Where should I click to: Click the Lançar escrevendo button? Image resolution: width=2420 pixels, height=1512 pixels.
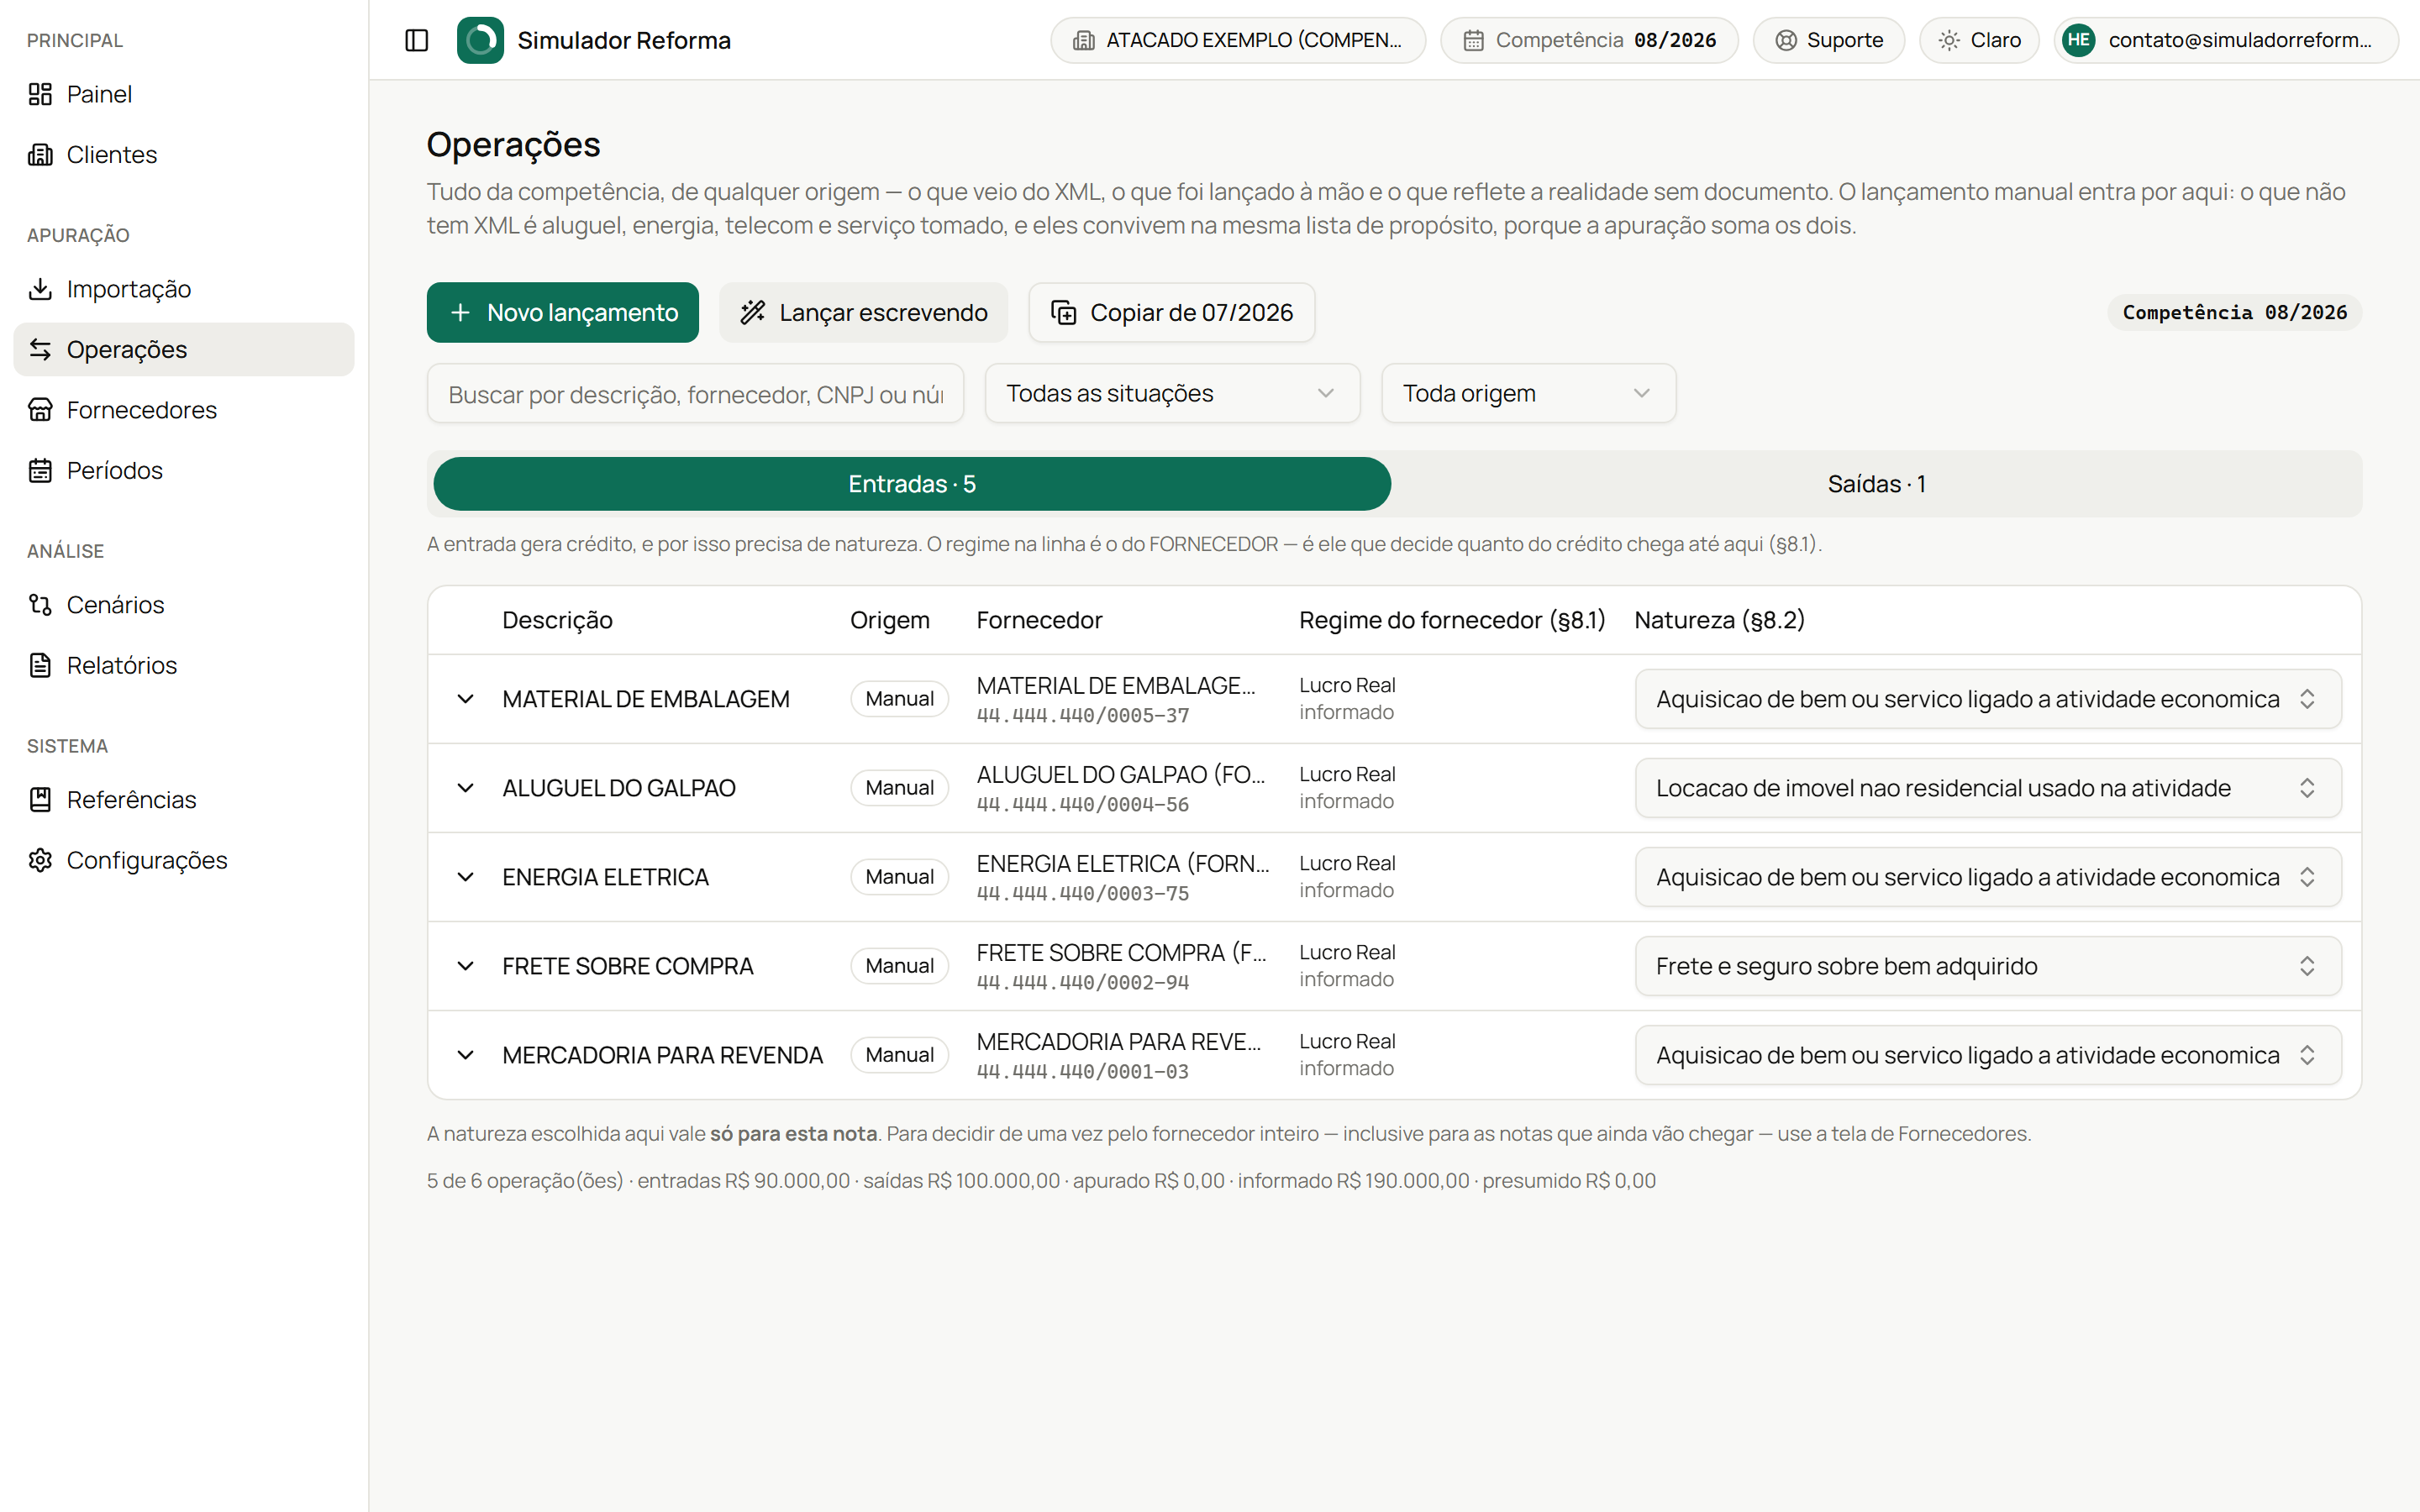(863, 313)
